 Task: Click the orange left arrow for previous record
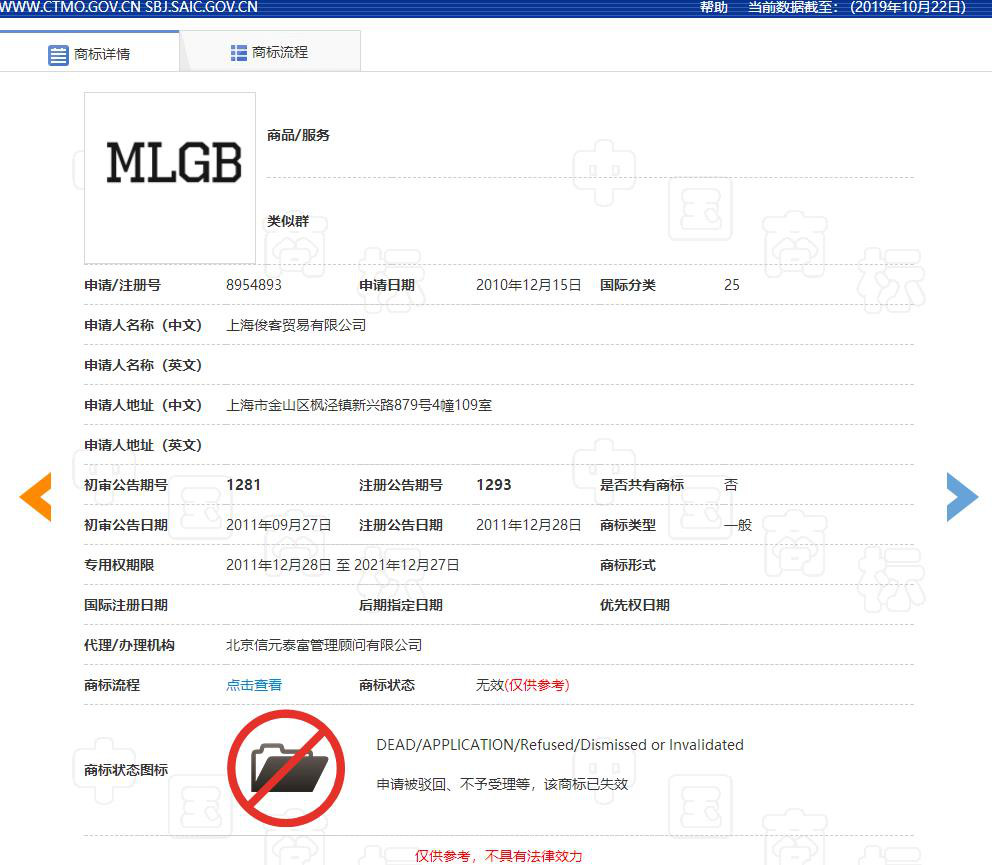coord(36,497)
